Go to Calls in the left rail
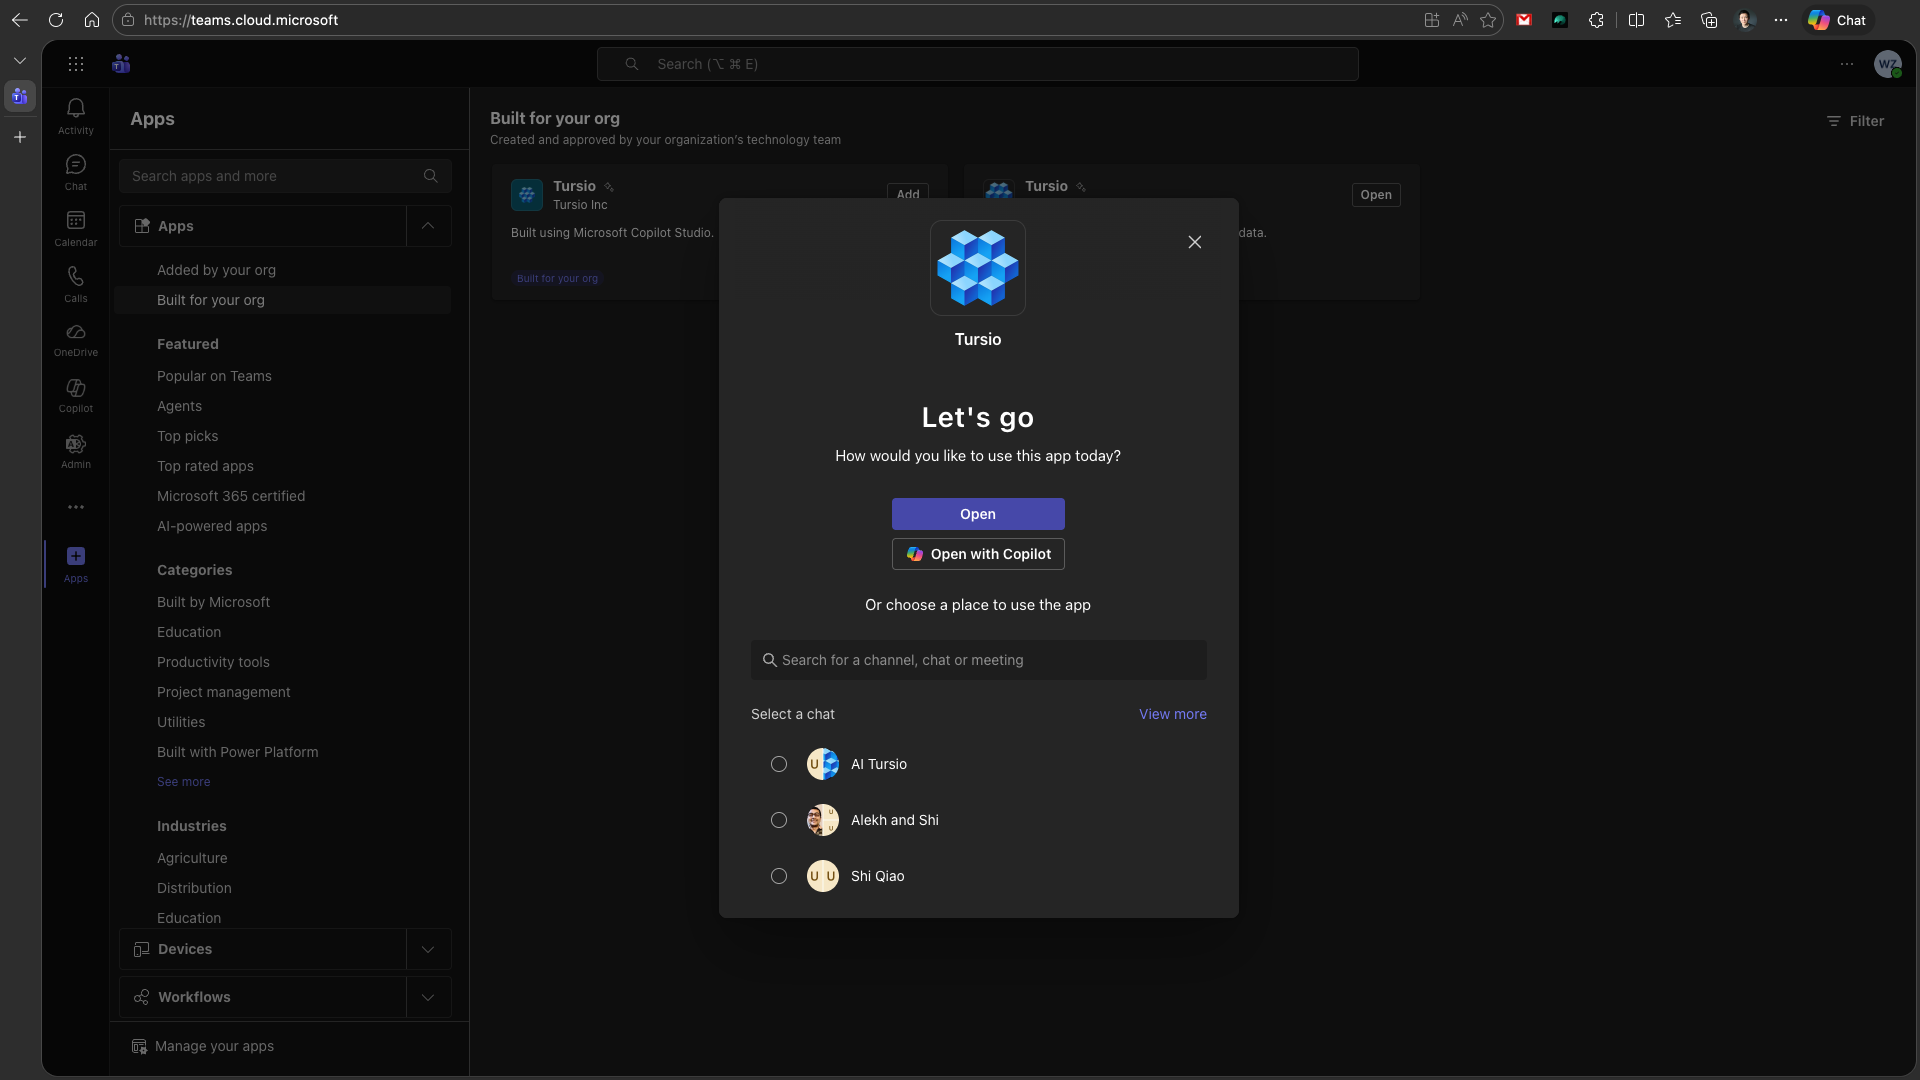The image size is (1920, 1080). pos(76,283)
